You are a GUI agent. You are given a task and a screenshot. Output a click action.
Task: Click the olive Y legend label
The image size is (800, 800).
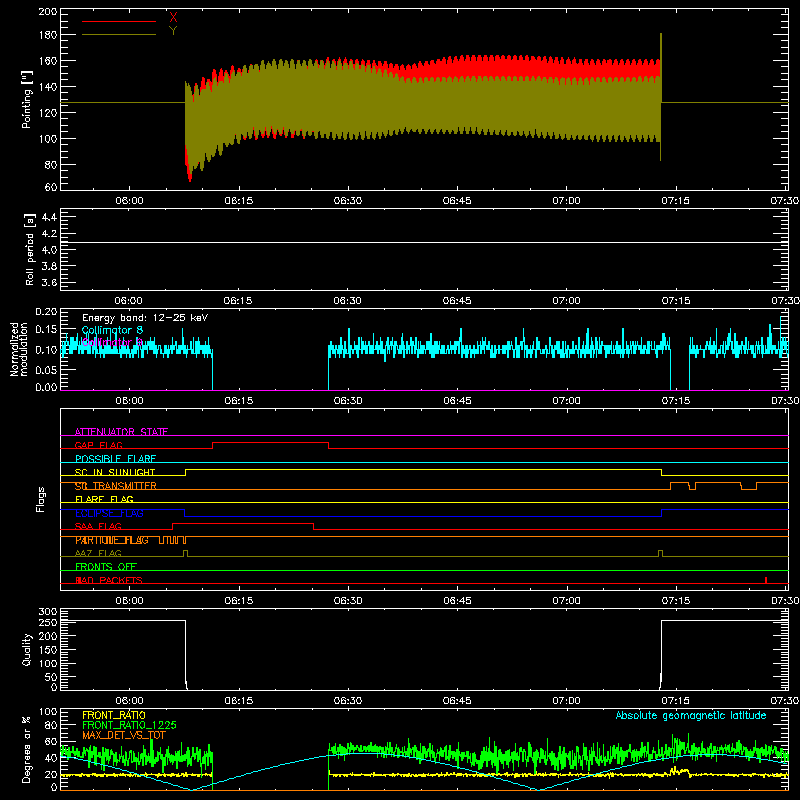tap(173, 31)
